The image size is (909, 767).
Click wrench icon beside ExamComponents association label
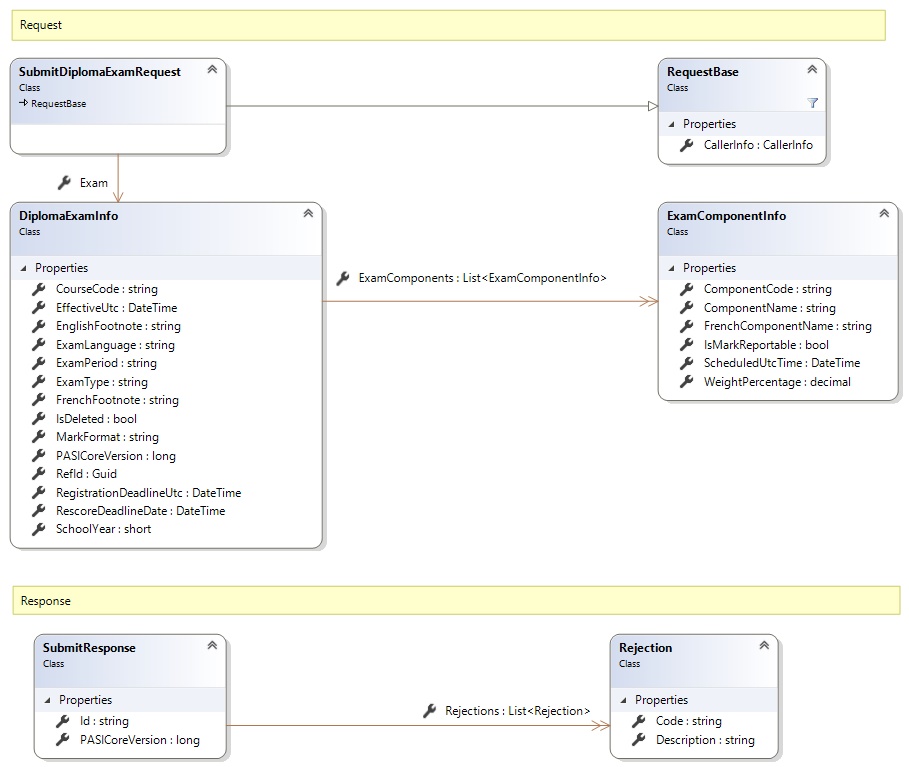pyautogui.click(x=342, y=278)
